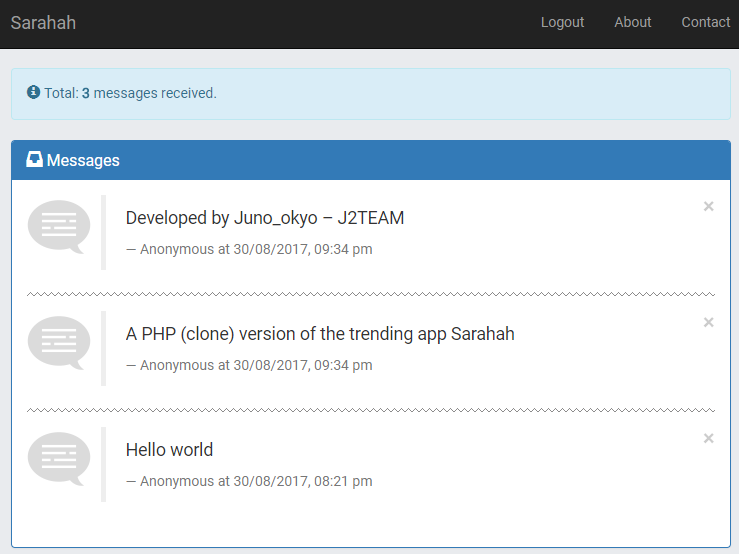Select text 'A PHP (clone) version of the trending app Sarahah'
The width and height of the screenshot is (739, 554).
click(320, 334)
